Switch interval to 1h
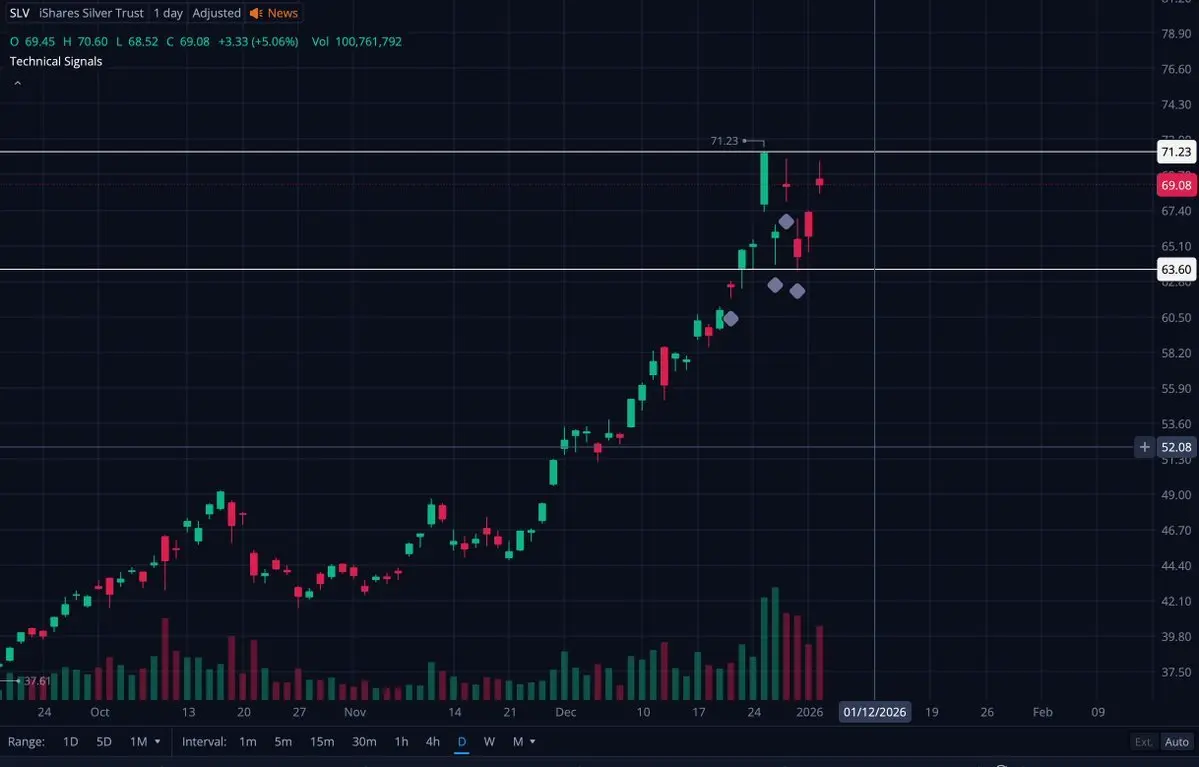Viewport: 1199px width, 767px height. point(401,742)
